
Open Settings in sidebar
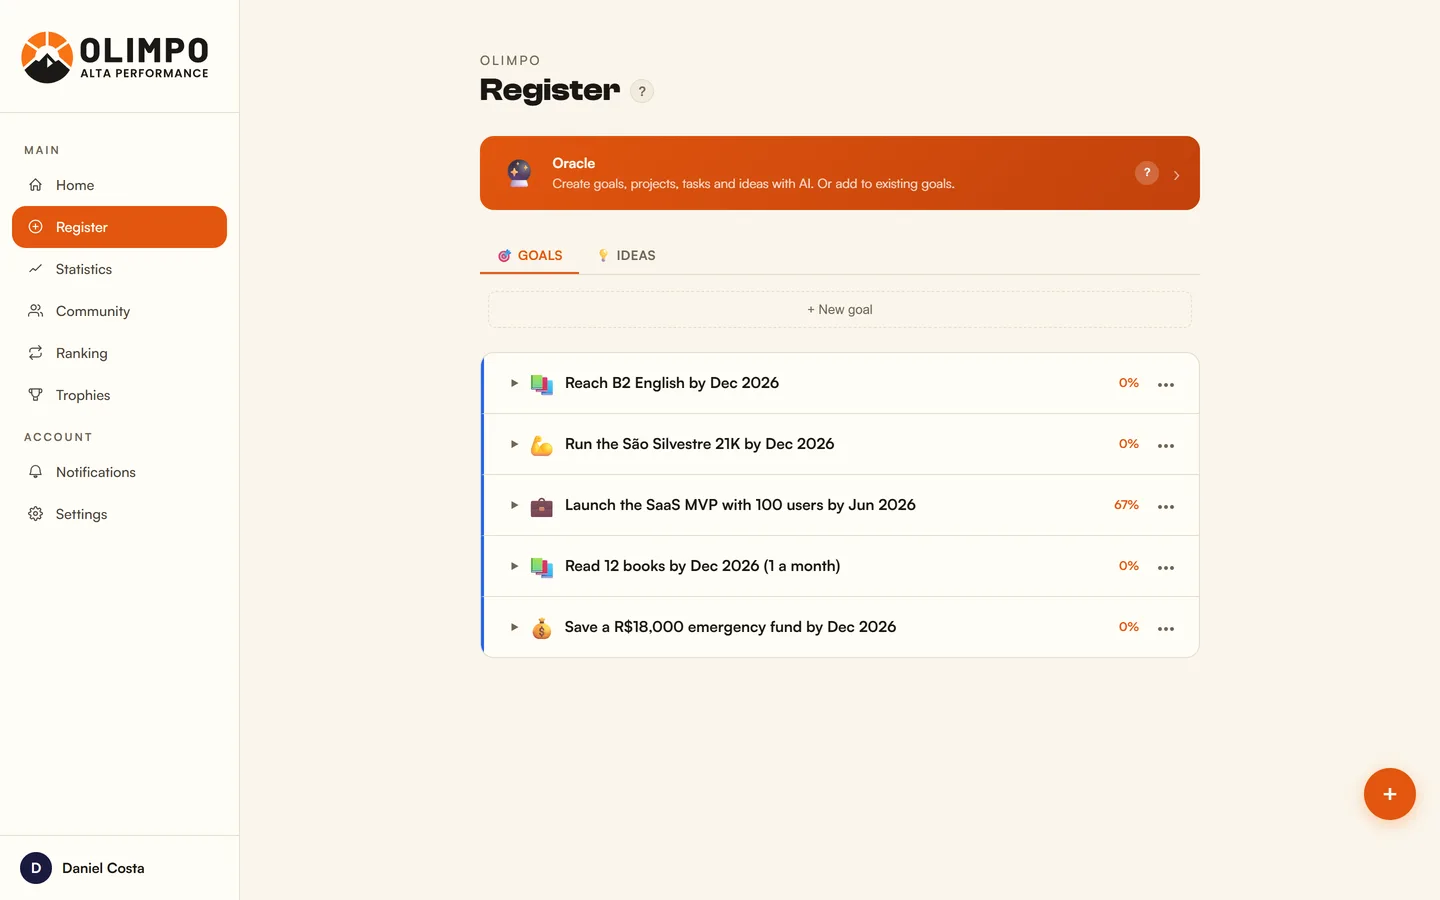pos(119,514)
